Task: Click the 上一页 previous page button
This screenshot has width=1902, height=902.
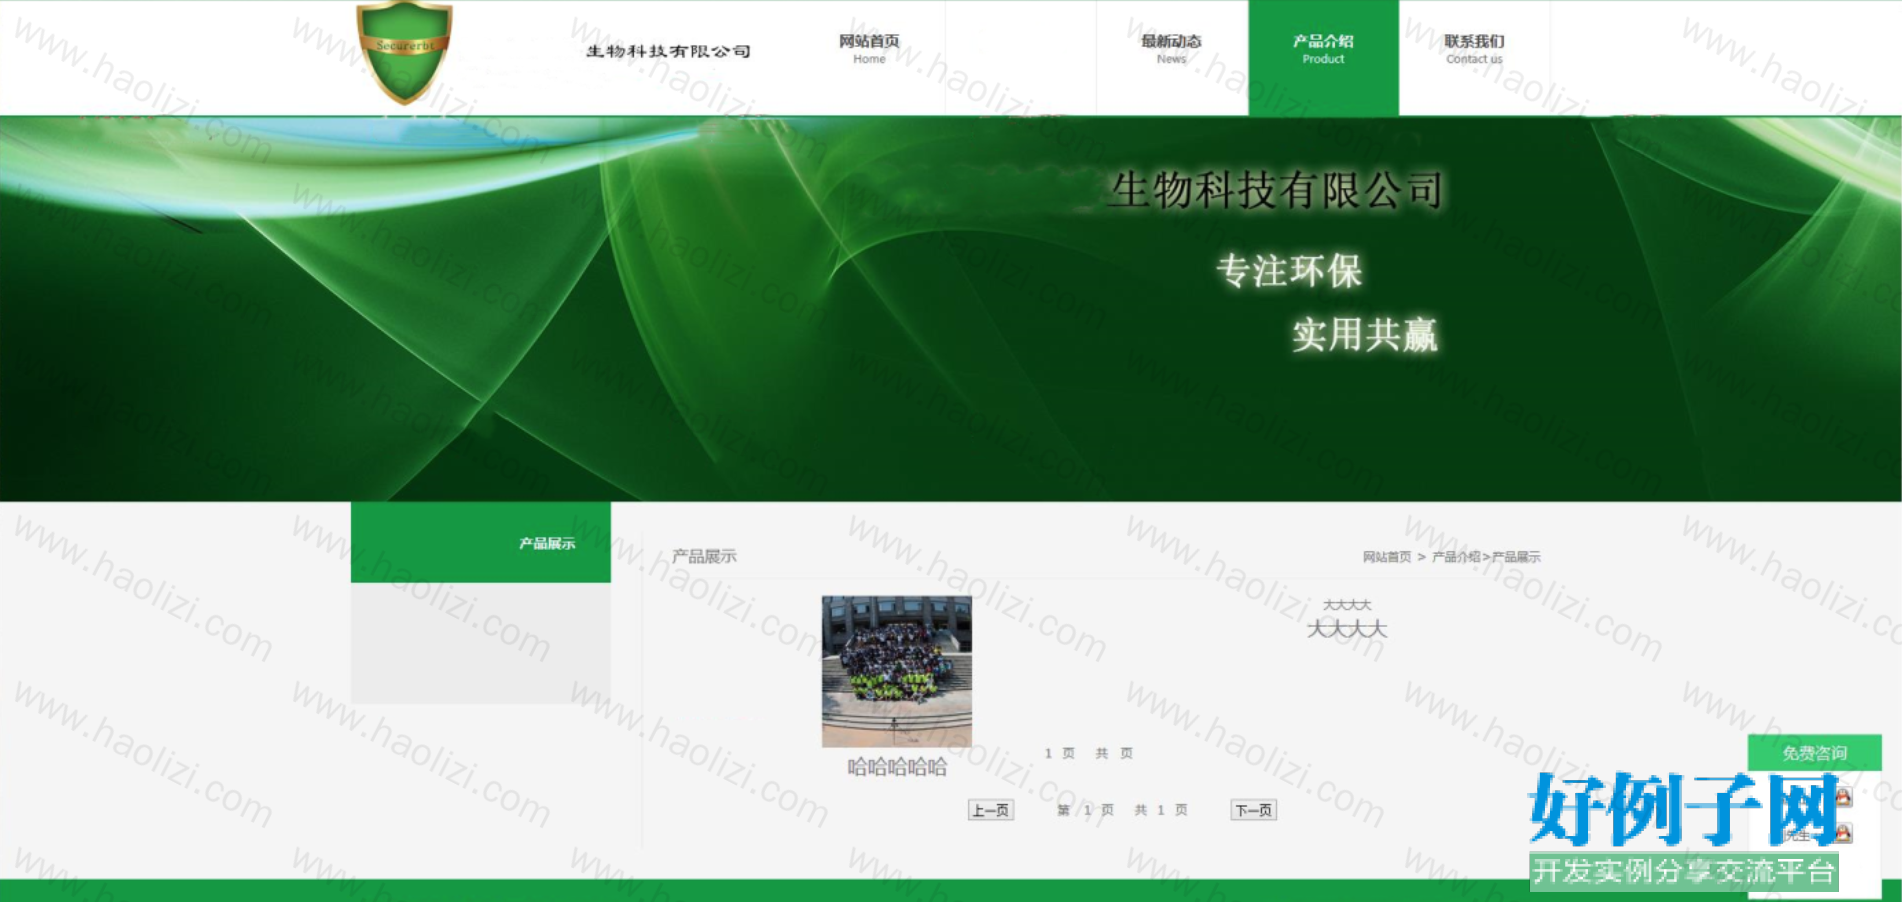Action: pyautogui.click(x=991, y=810)
